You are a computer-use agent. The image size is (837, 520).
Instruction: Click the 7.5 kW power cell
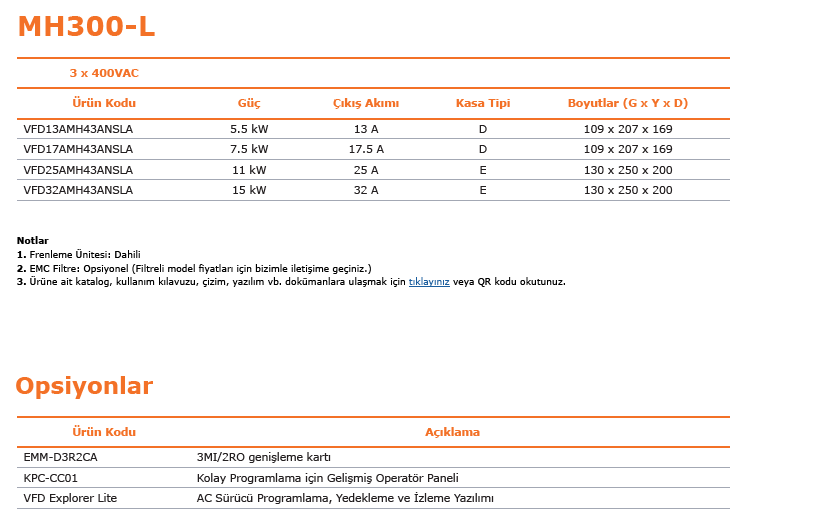(x=249, y=149)
